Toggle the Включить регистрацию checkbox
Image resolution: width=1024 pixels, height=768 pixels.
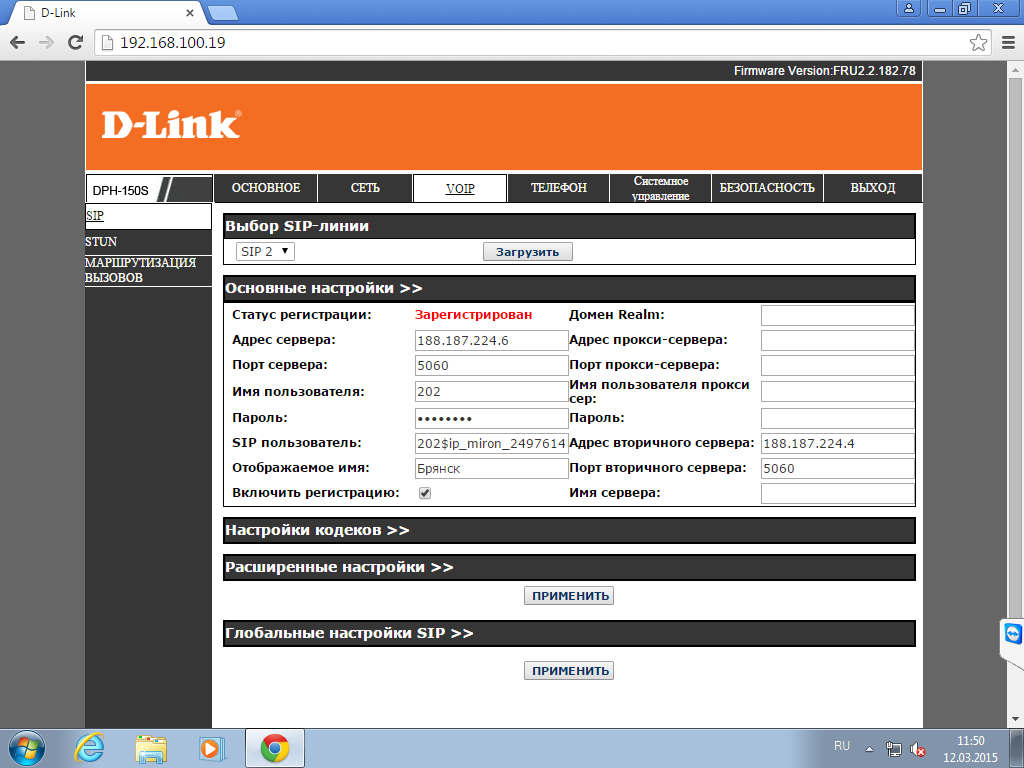tap(425, 493)
